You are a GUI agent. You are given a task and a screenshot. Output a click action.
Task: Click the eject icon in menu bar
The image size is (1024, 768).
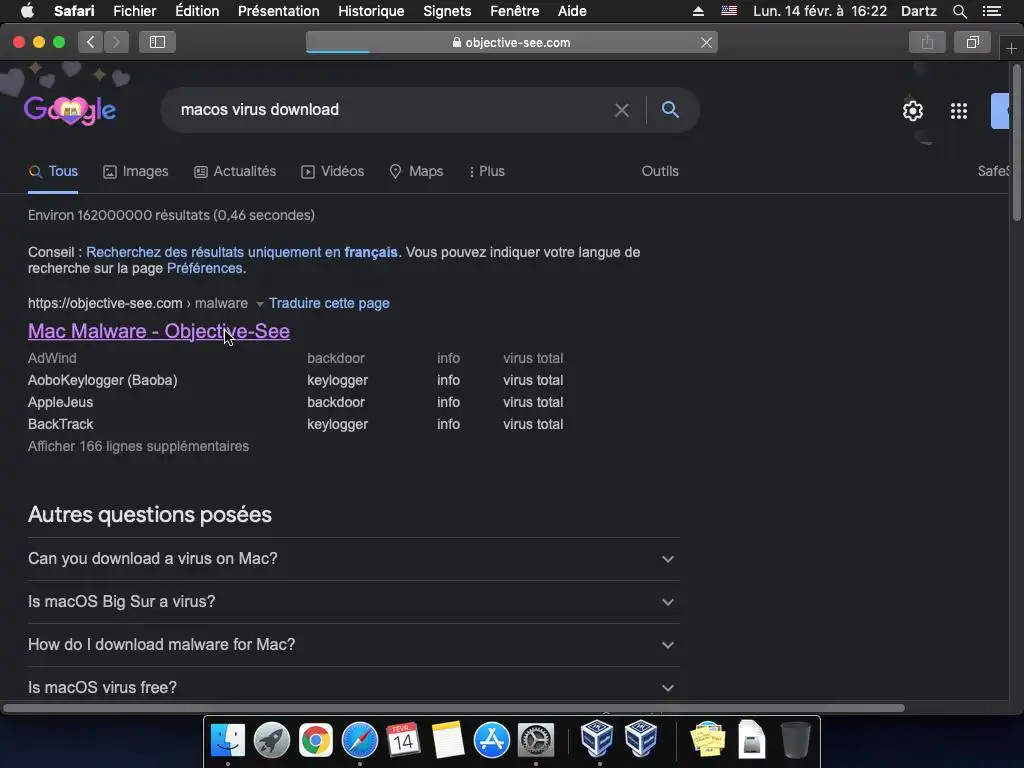pyautogui.click(x=698, y=11)
